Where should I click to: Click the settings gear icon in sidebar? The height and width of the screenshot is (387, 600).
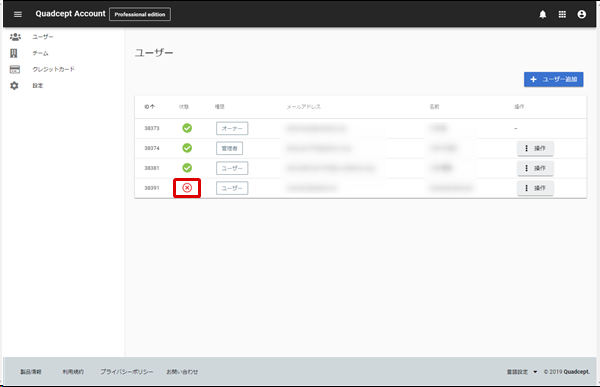click(x=14, y=85)
